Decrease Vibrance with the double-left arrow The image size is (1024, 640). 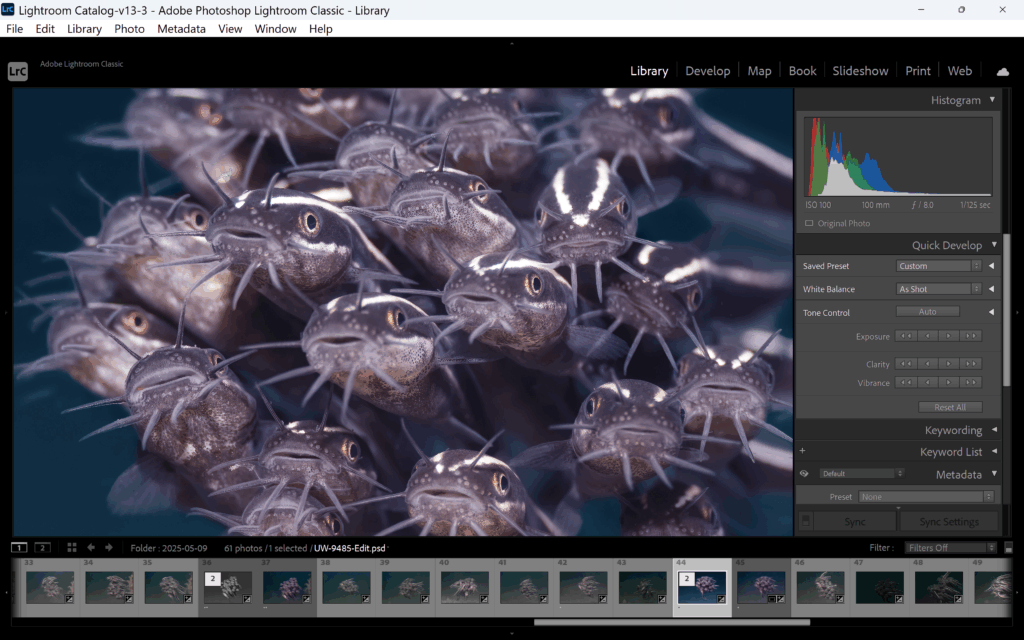point(906,382)
